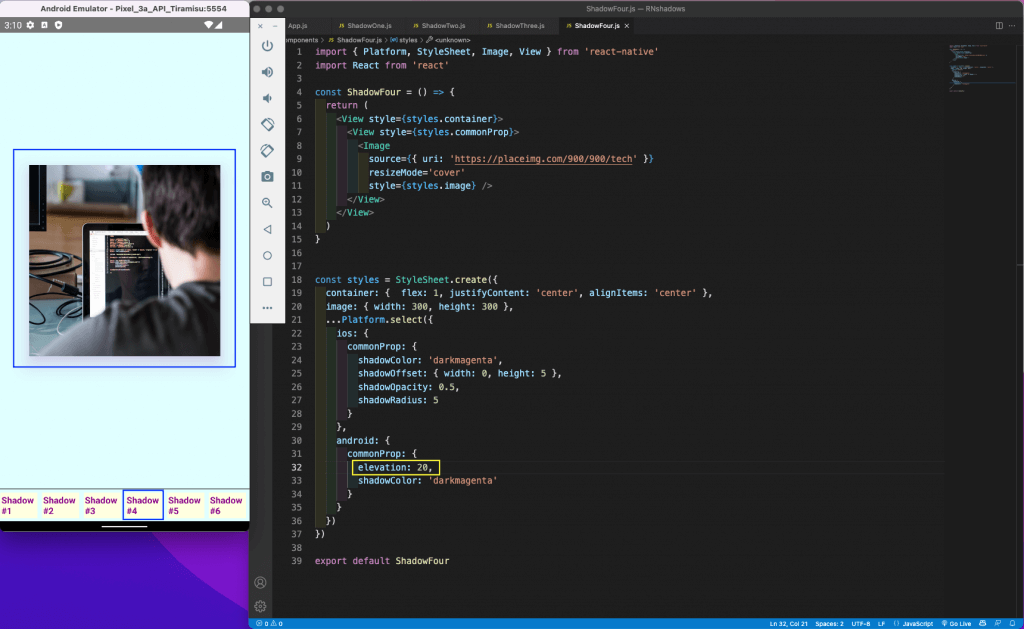The width and height of the screenshot is (1024, 629).
Task: Open emulator extended controls three-dots icon
Action: (267, 308)
